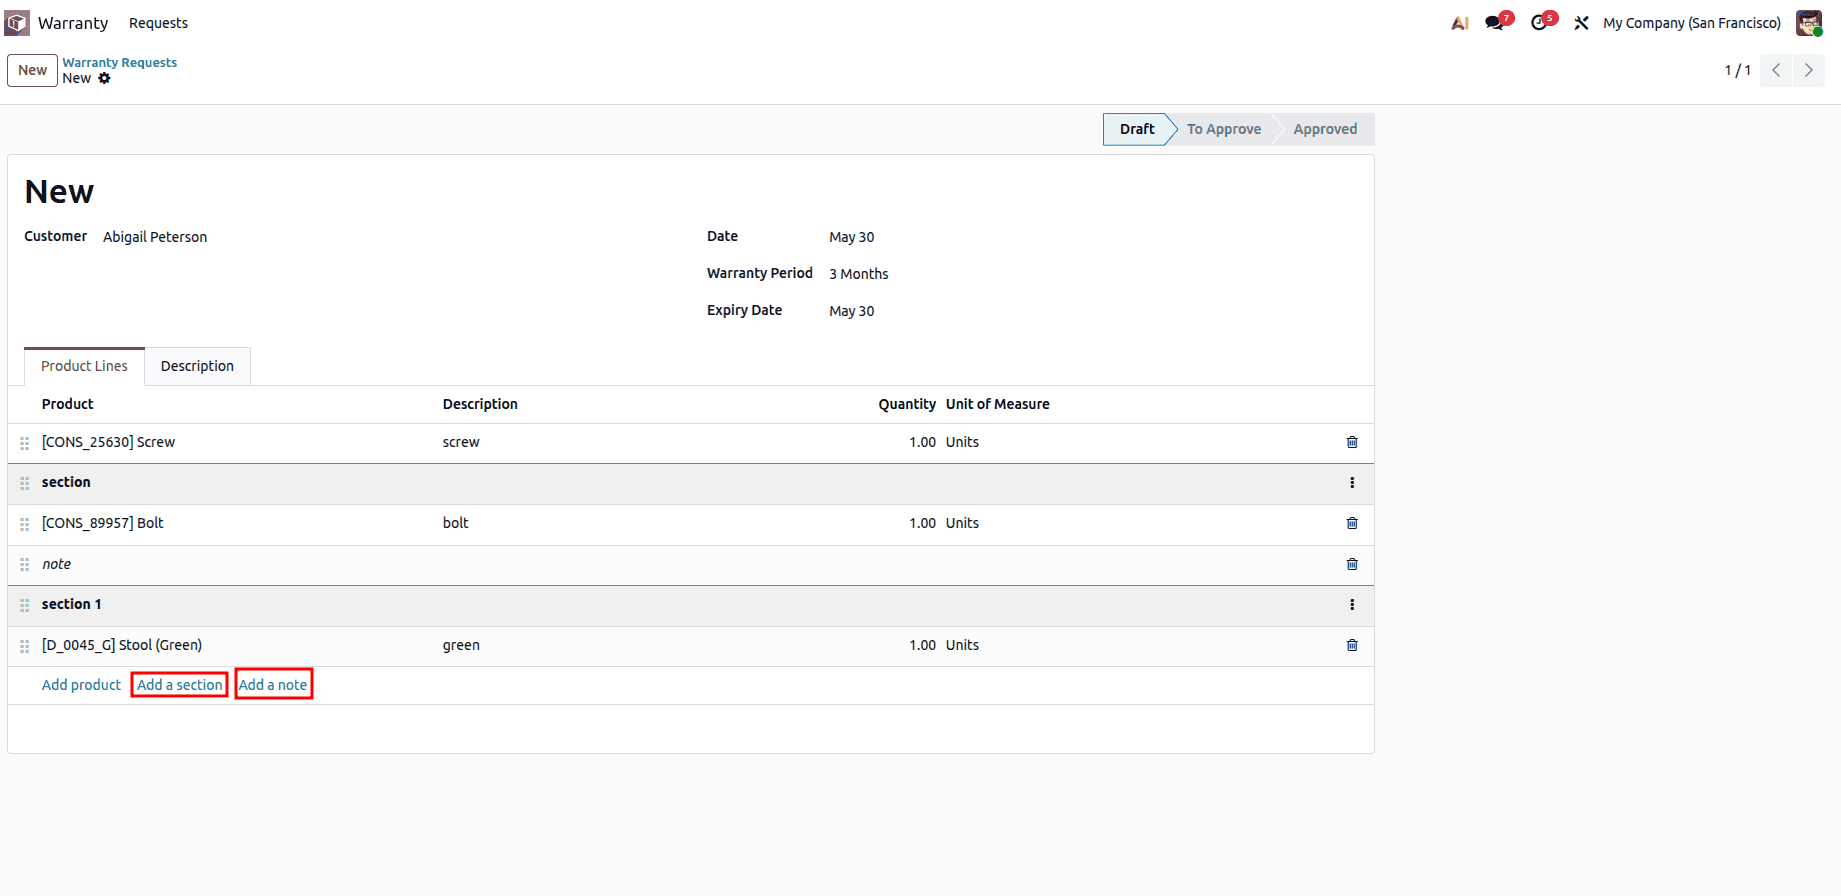Click the Add a note link

tap(273, 685)
